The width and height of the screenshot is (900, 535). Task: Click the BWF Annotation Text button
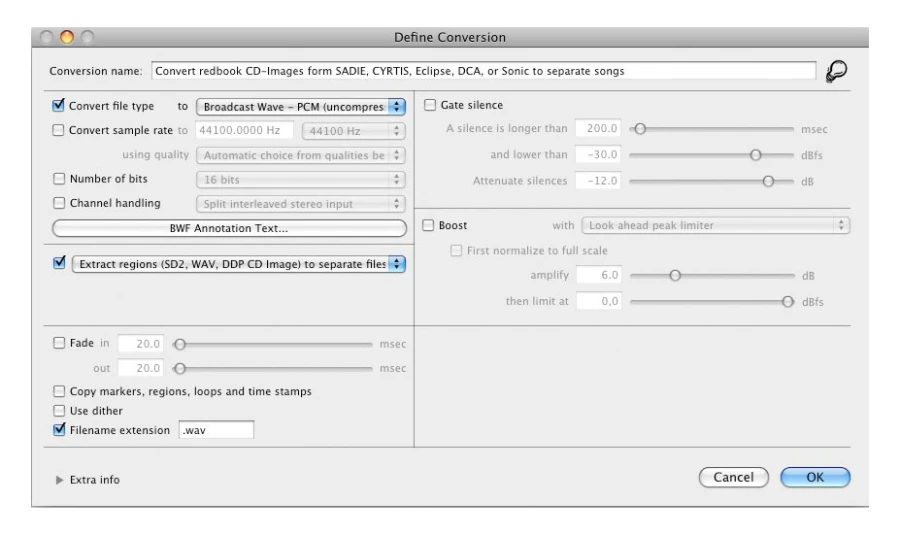pos(229,228)
